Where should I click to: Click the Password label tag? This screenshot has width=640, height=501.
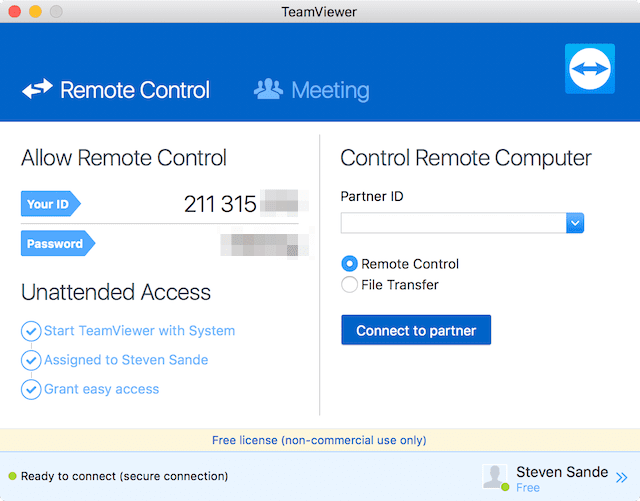coord(56,244)
